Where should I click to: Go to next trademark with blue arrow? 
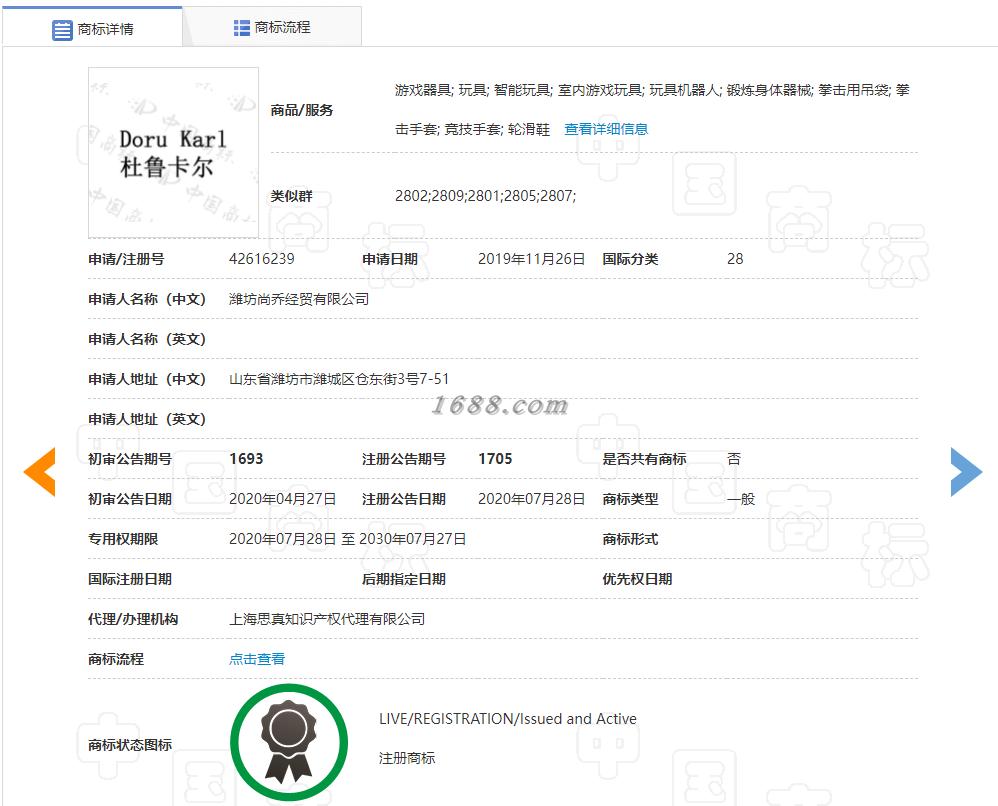coord(966,472)
